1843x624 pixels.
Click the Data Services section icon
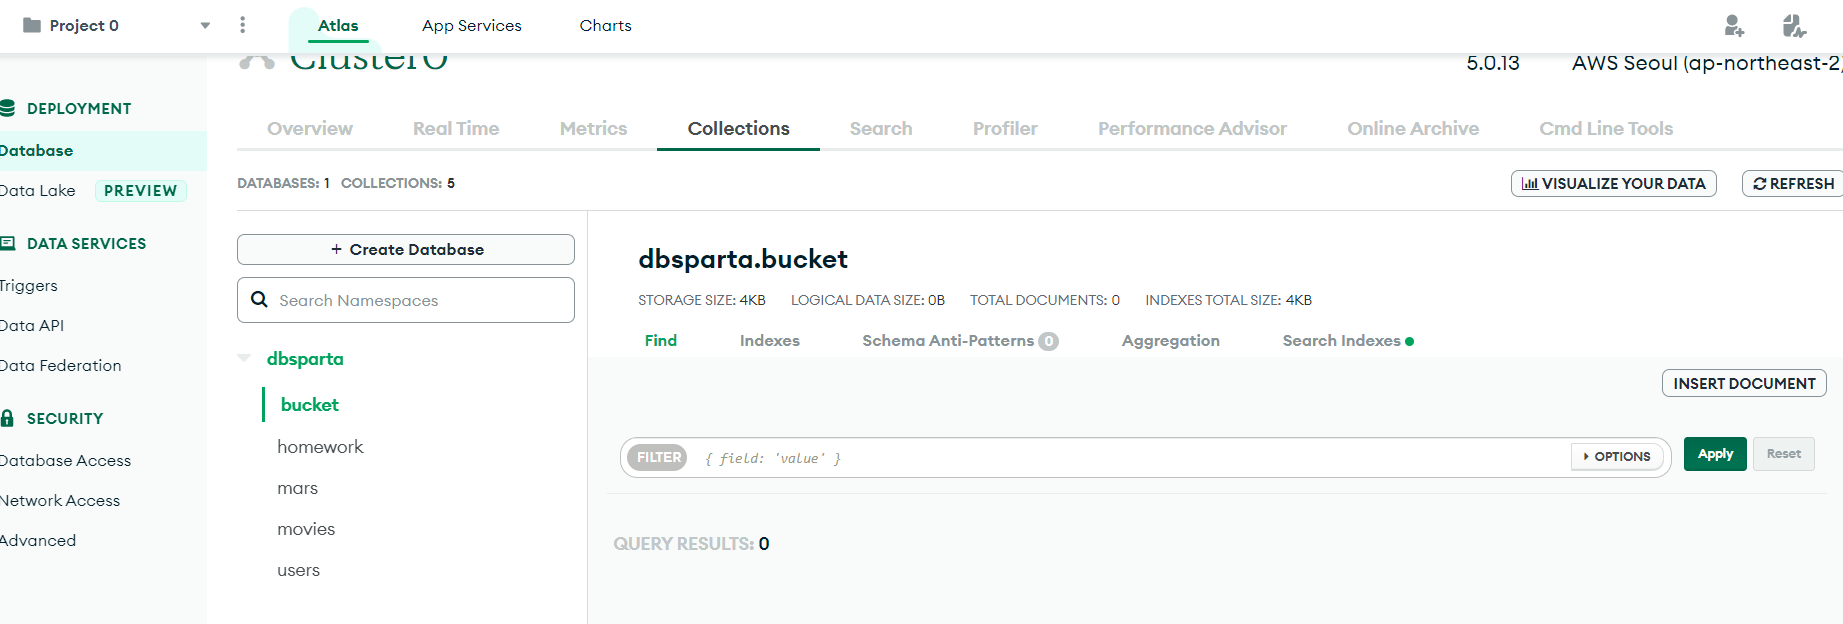point(8,243)
